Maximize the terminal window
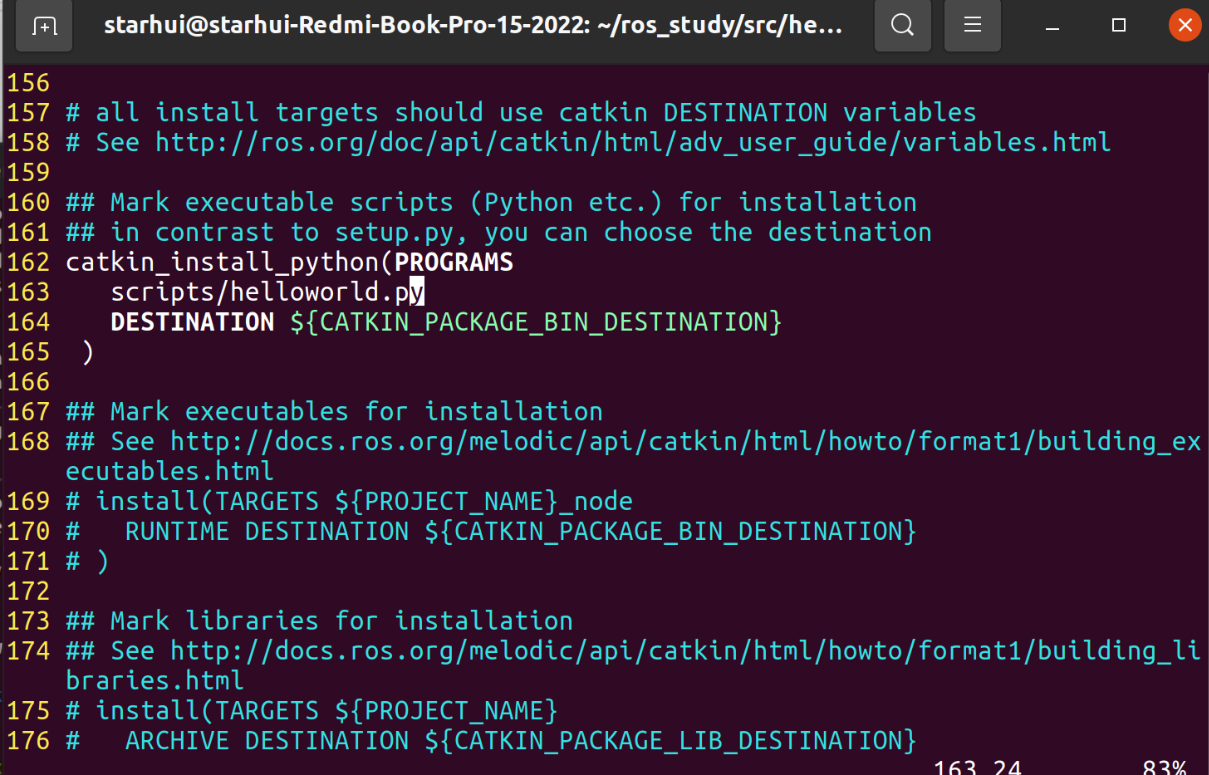Image resolution: width=1209 pixels, height=775 pixels. 1119,26
